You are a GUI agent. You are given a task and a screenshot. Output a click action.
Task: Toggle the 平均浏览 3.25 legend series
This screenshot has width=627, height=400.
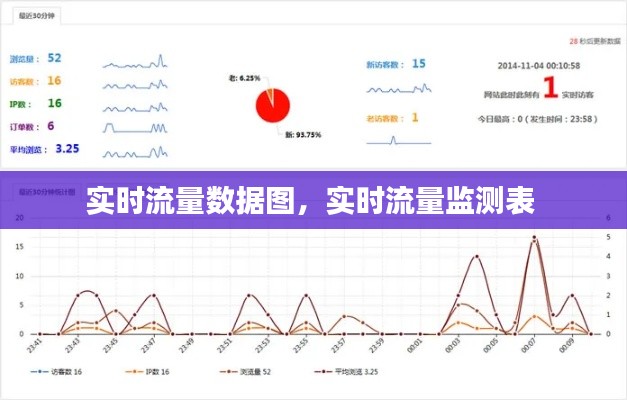pos(345,371)
